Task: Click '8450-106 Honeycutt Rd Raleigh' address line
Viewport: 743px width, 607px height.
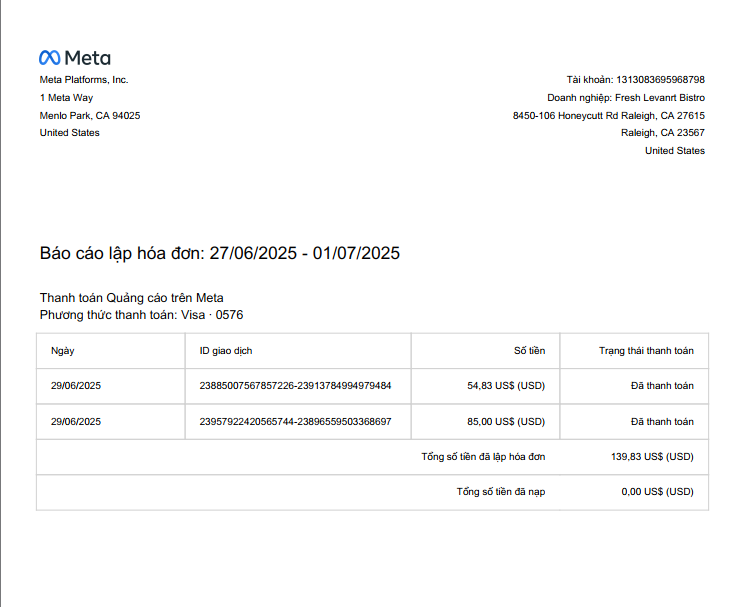Action: [x=609, y=116]
